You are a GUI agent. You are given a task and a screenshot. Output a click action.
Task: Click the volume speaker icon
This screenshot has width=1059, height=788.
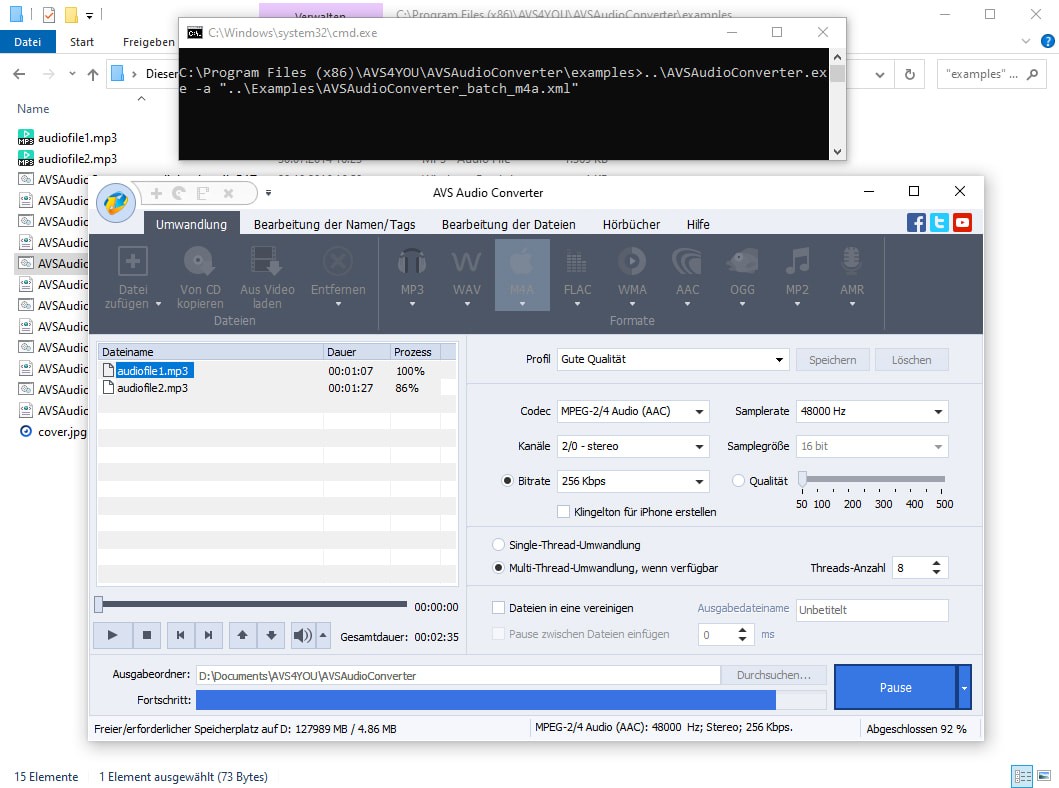(x=301, y=635)
